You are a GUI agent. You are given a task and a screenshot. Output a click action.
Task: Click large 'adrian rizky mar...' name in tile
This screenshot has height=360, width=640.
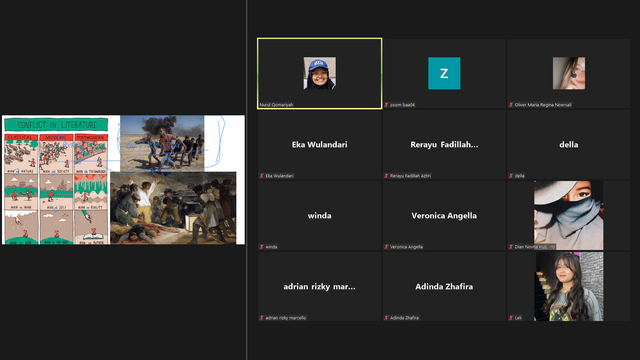click(320, 287)
